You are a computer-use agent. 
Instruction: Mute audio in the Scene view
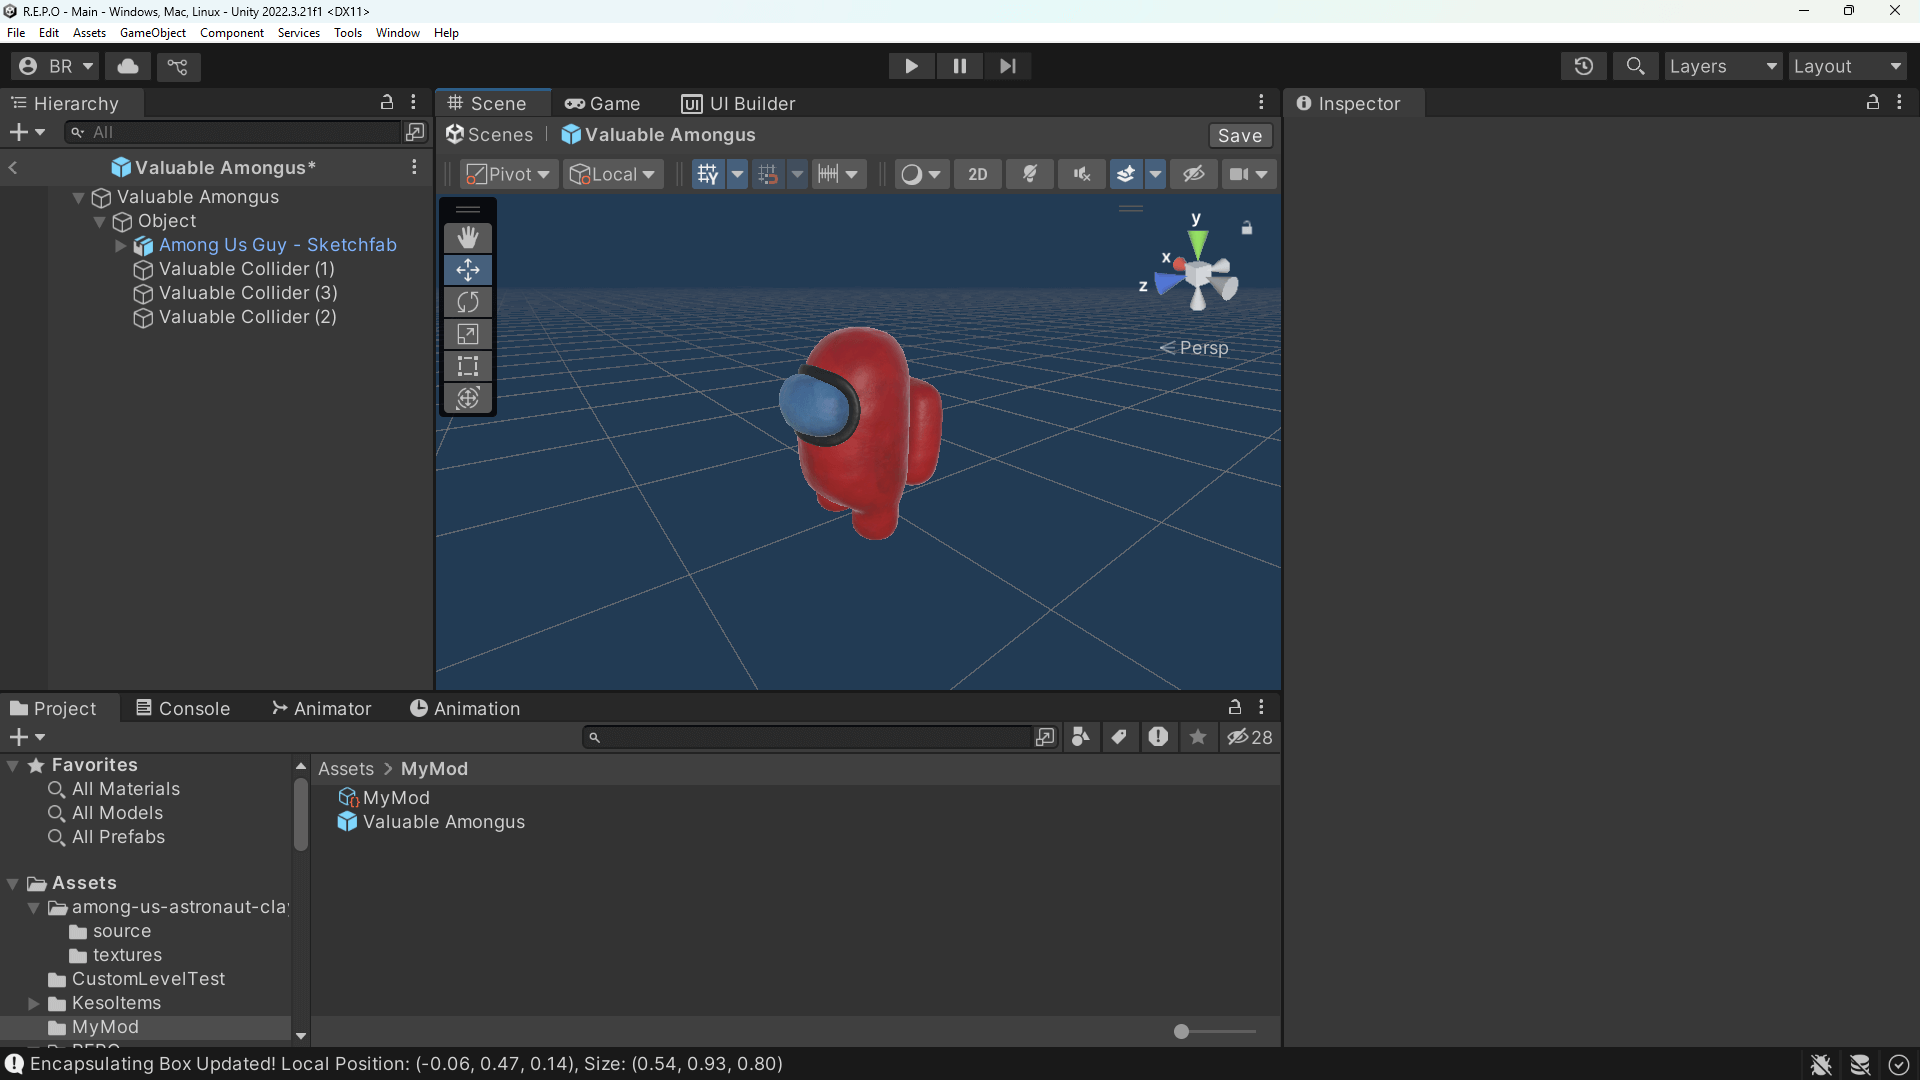(1081, 173)
